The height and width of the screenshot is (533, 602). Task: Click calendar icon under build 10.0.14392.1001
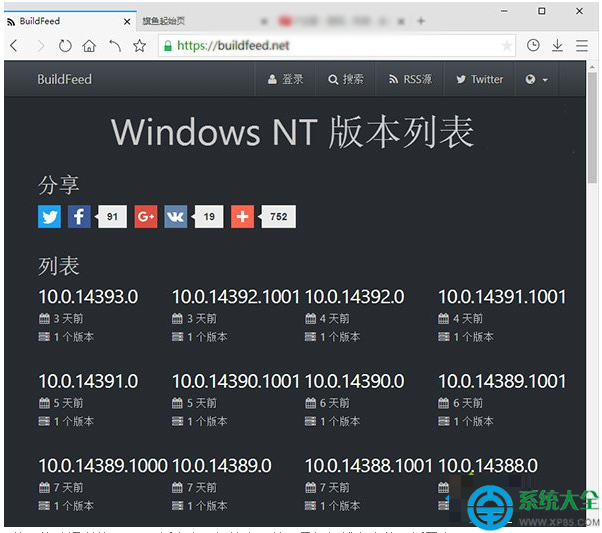coord(177,318)
